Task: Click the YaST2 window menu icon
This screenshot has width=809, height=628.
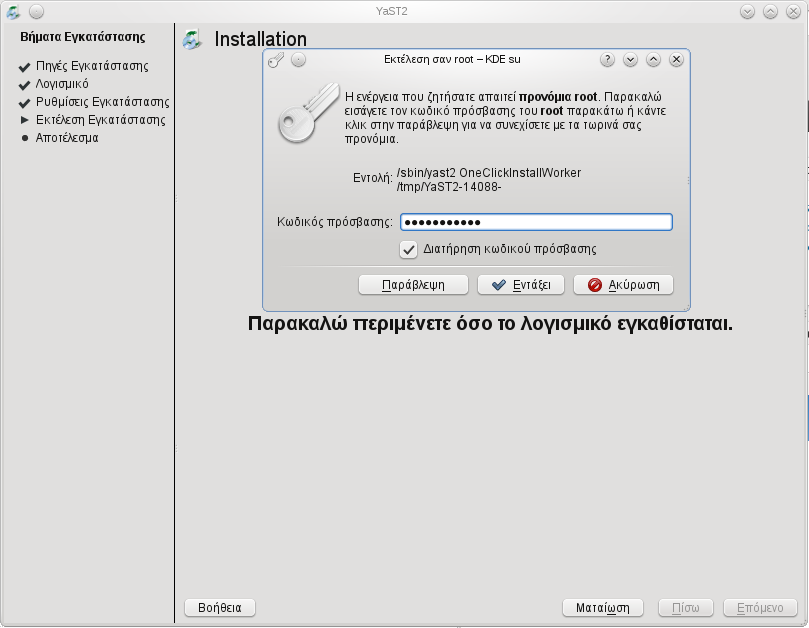Action: [13, 11]
